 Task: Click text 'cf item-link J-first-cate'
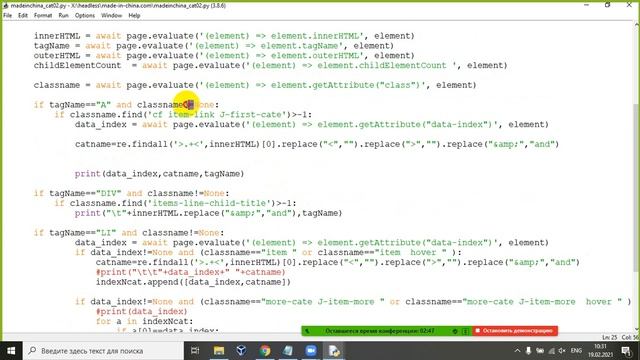coord(217,115)
